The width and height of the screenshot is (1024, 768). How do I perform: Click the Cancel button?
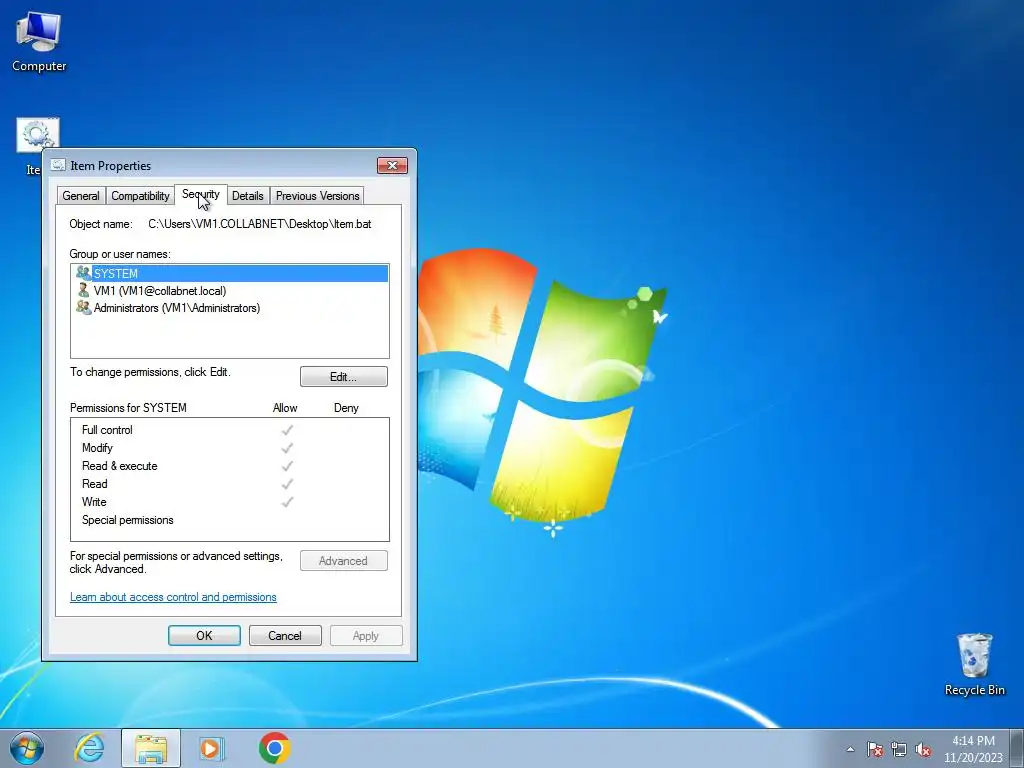pyautogui.click(x=285, y=635)
